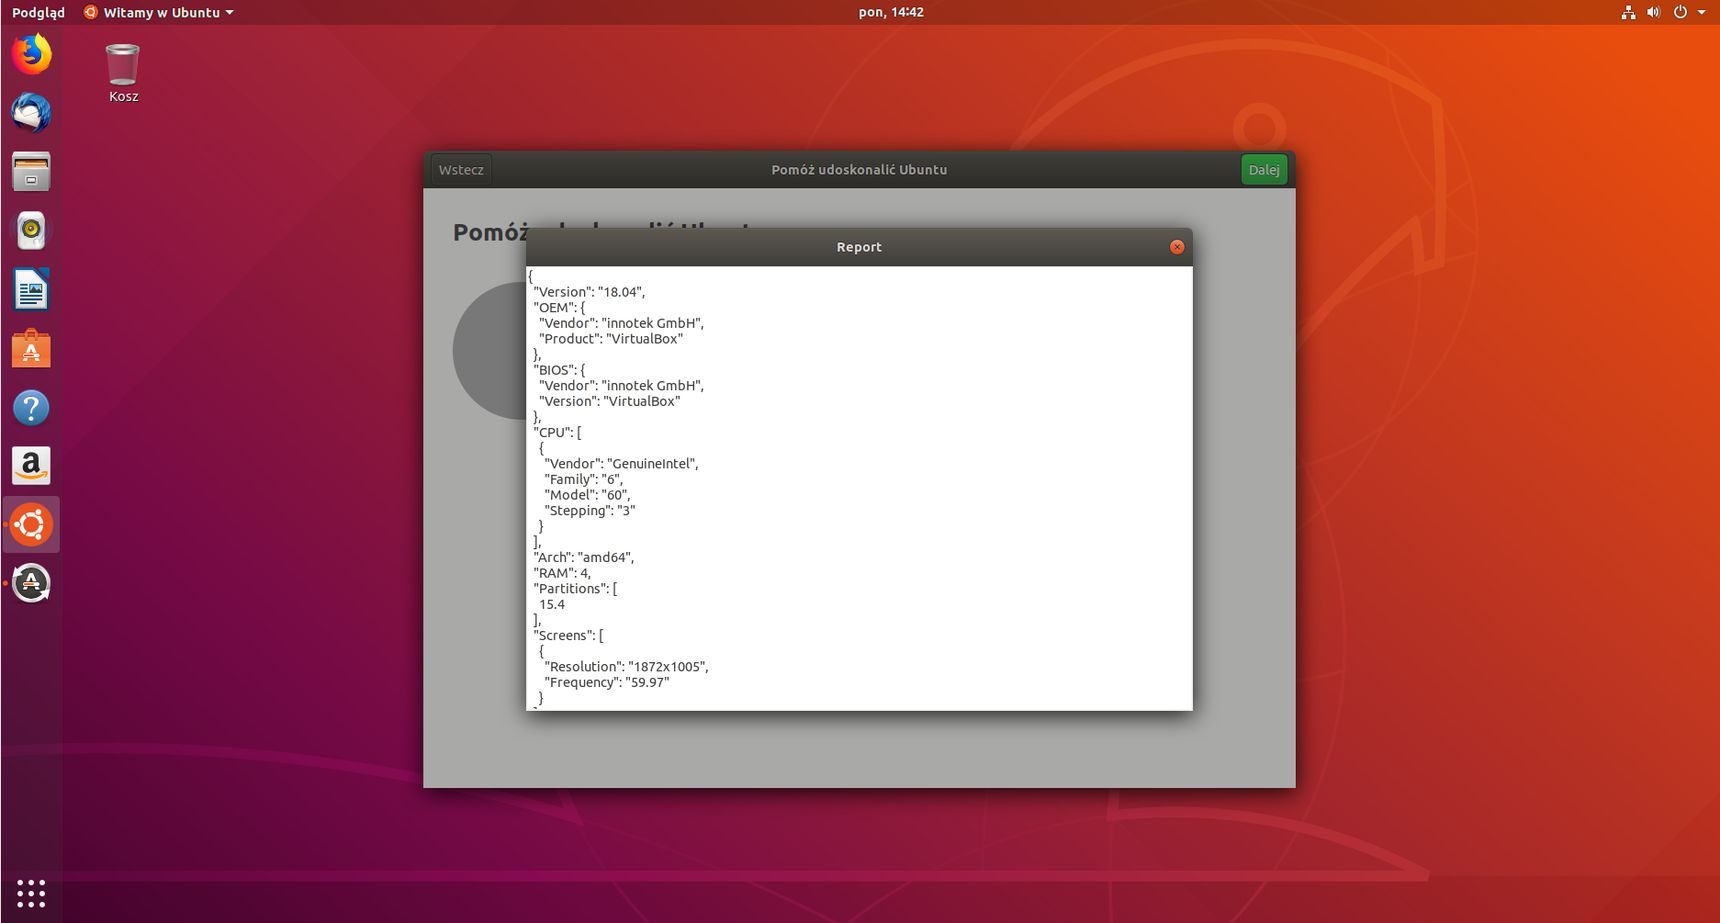Click the volume speaker icon in panel
Image resolution: width=1720 pixels, height=923 pixels.
pyautogui.click(x=1653, y=13)
